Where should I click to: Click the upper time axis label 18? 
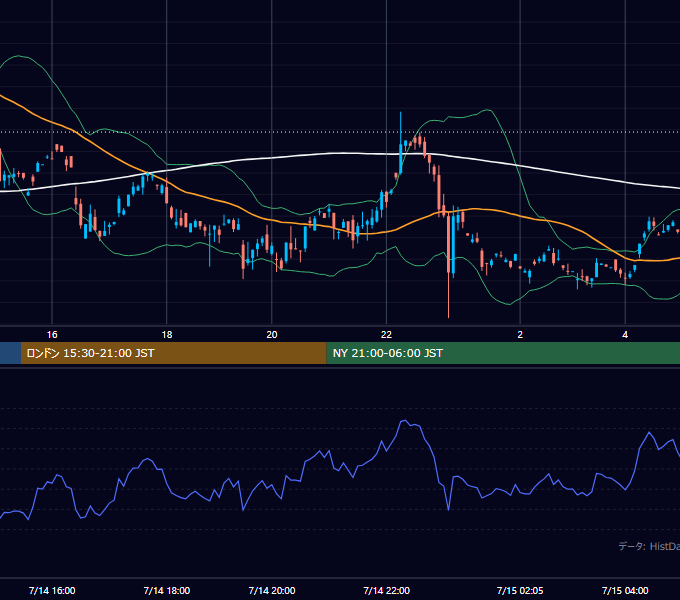point(167,335)
